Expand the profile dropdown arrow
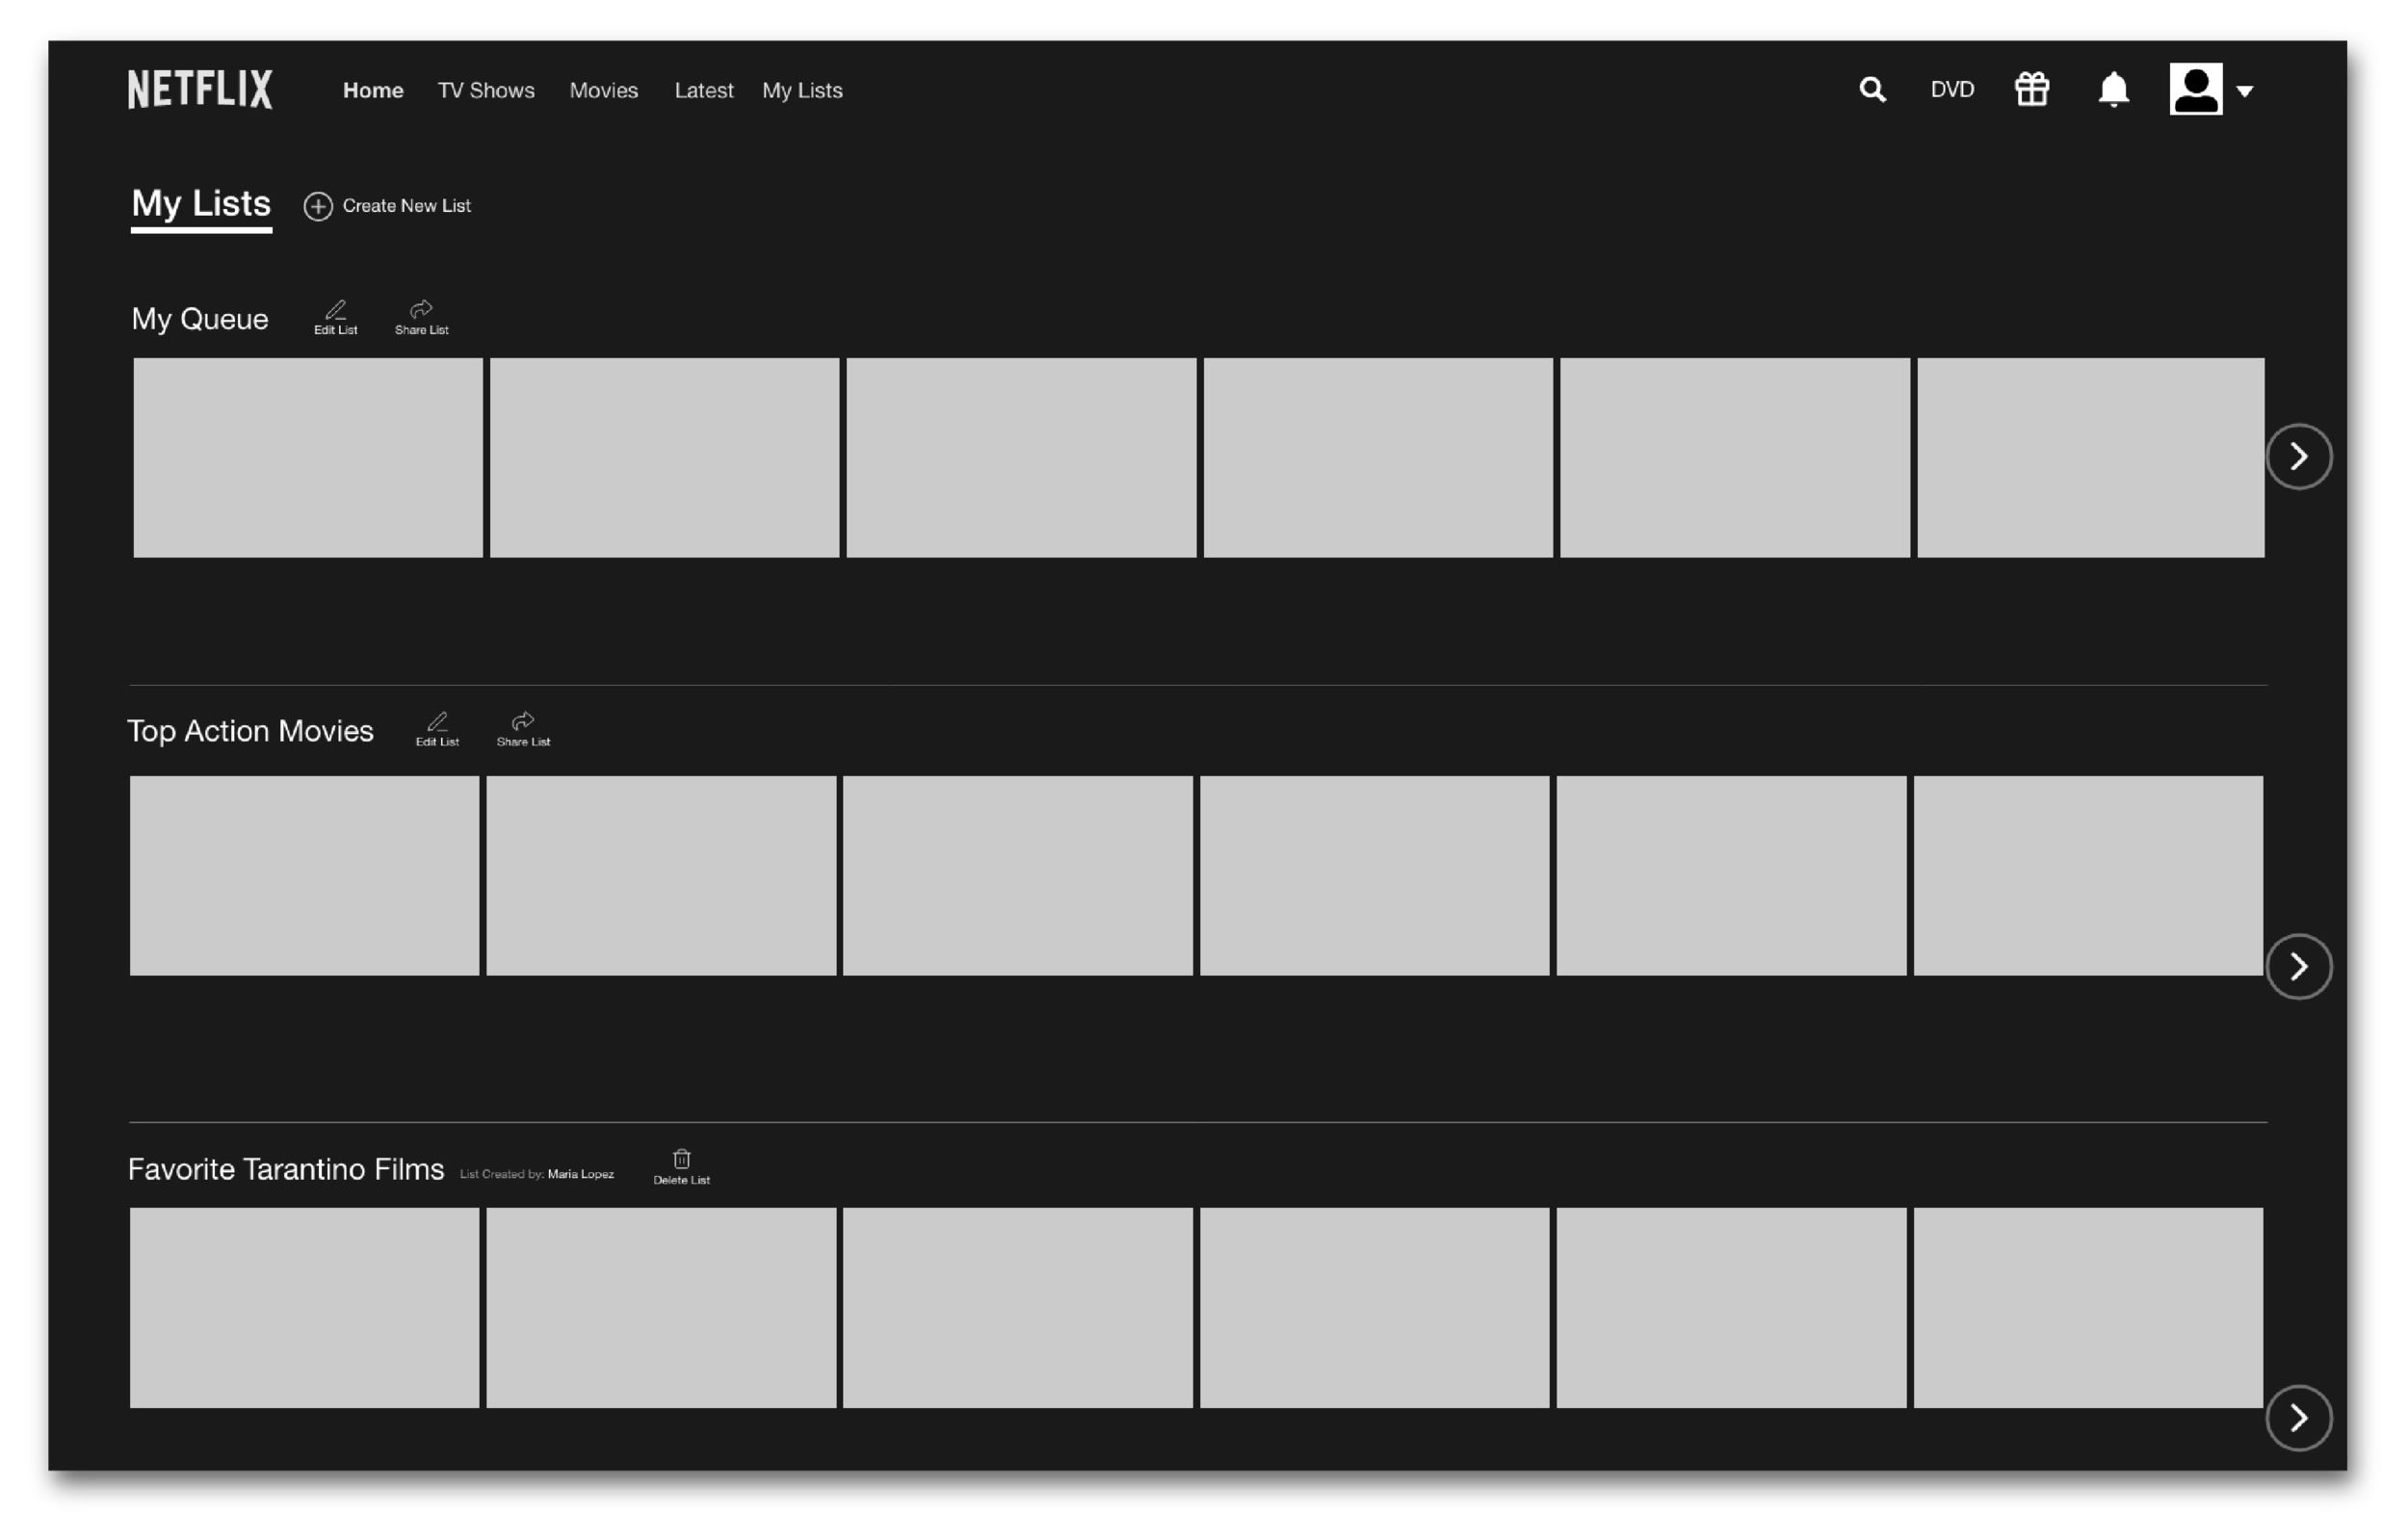Screen dimensions: 2408x1539 pos(2244,91)
